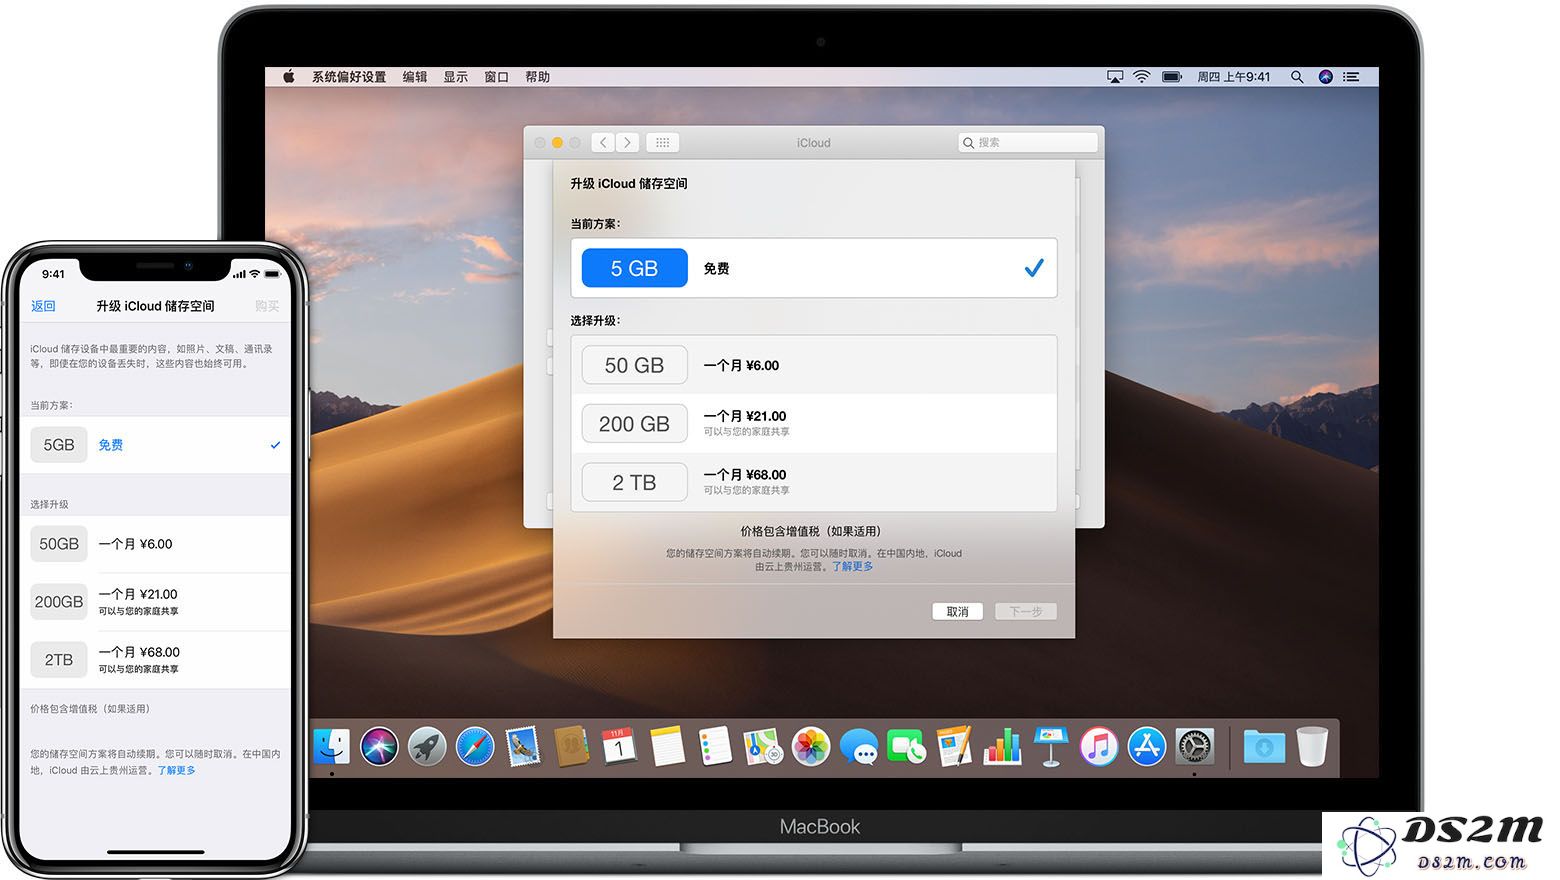Viewport: 1560px width, 880px height.
Task: Open FaceTime icon in the dock
Action: point(907,747)
